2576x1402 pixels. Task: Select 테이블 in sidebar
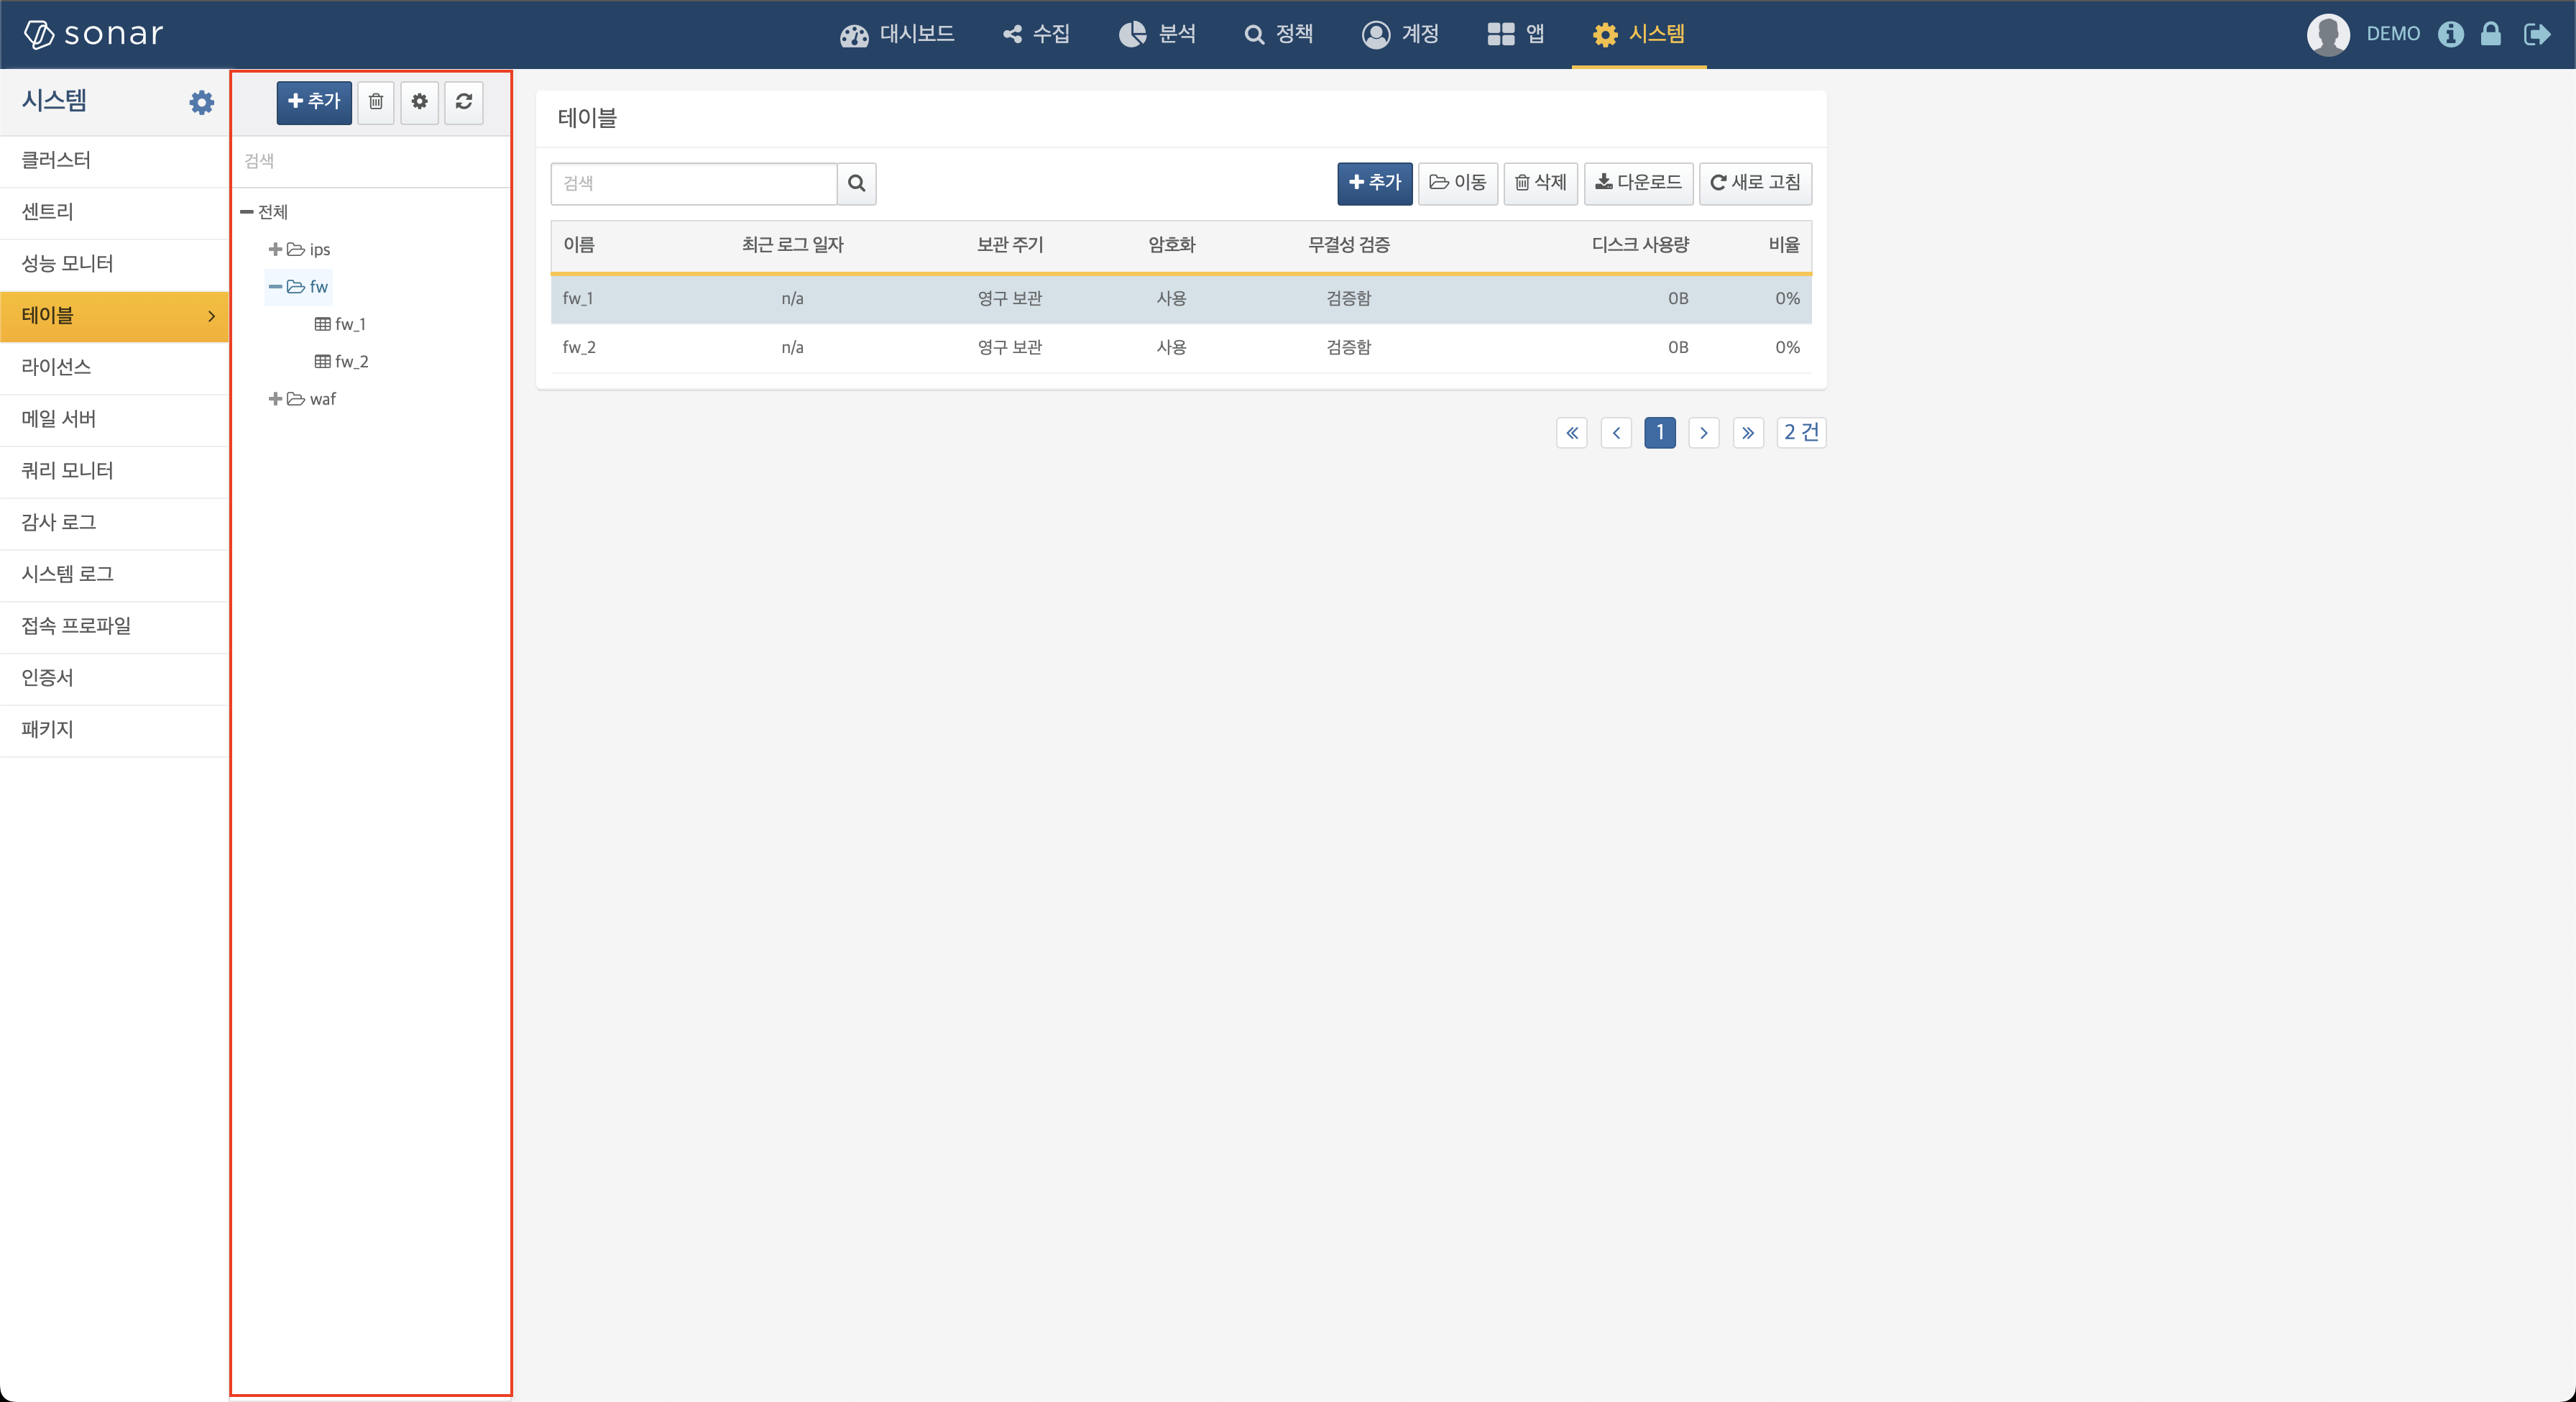114,316
